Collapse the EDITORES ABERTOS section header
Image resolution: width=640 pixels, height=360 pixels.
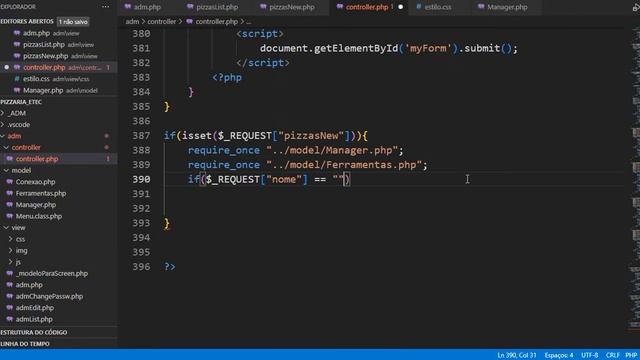pos(27,21)
